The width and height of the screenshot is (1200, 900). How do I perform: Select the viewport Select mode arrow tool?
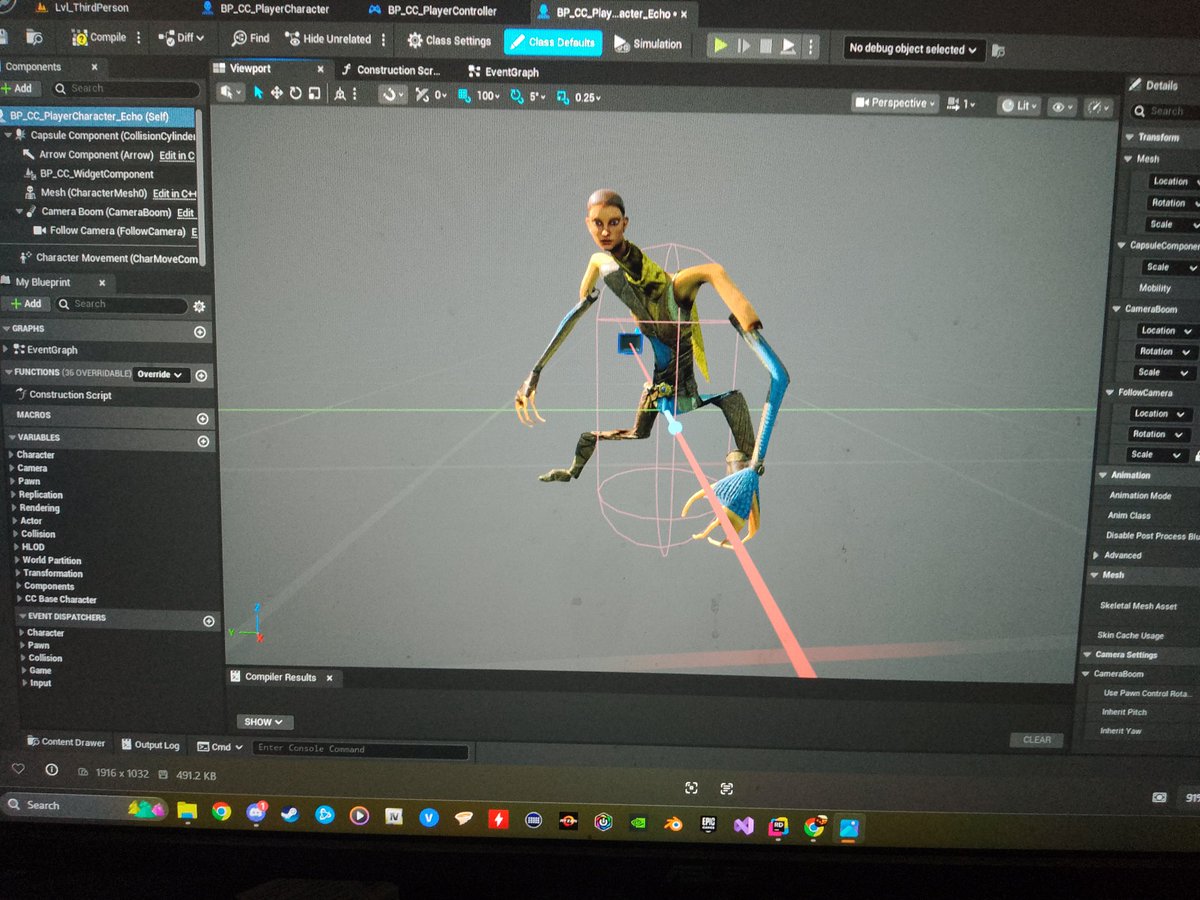pos(258,94)
